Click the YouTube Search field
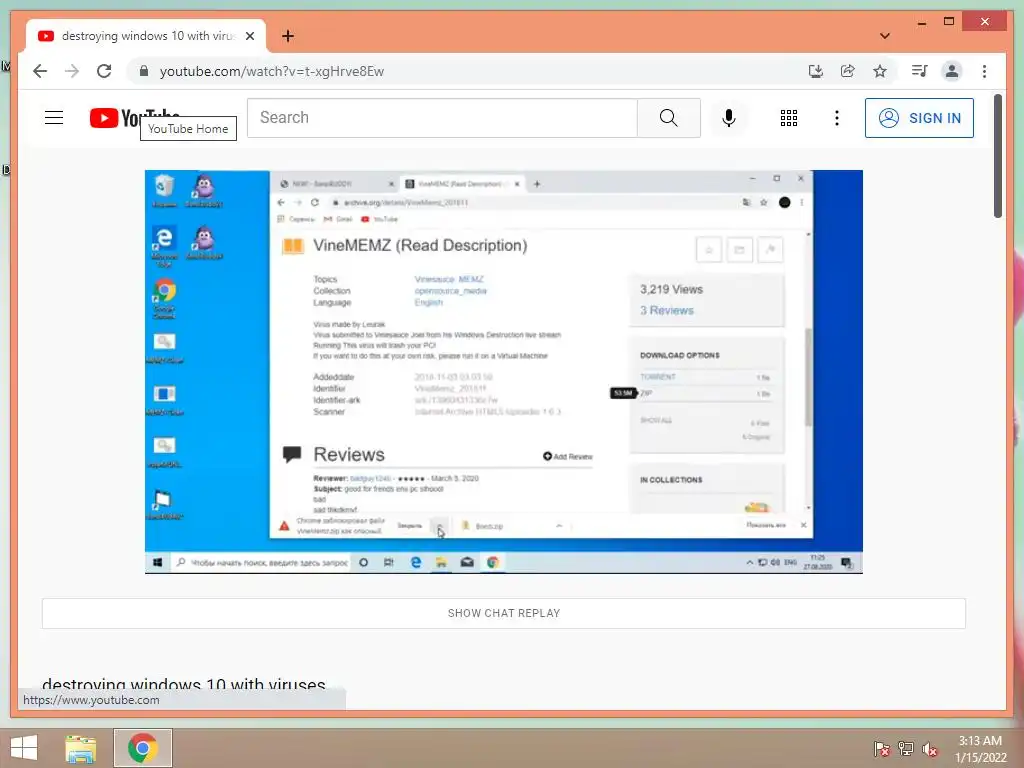1024x768 pixels. (x=442, y=118)
